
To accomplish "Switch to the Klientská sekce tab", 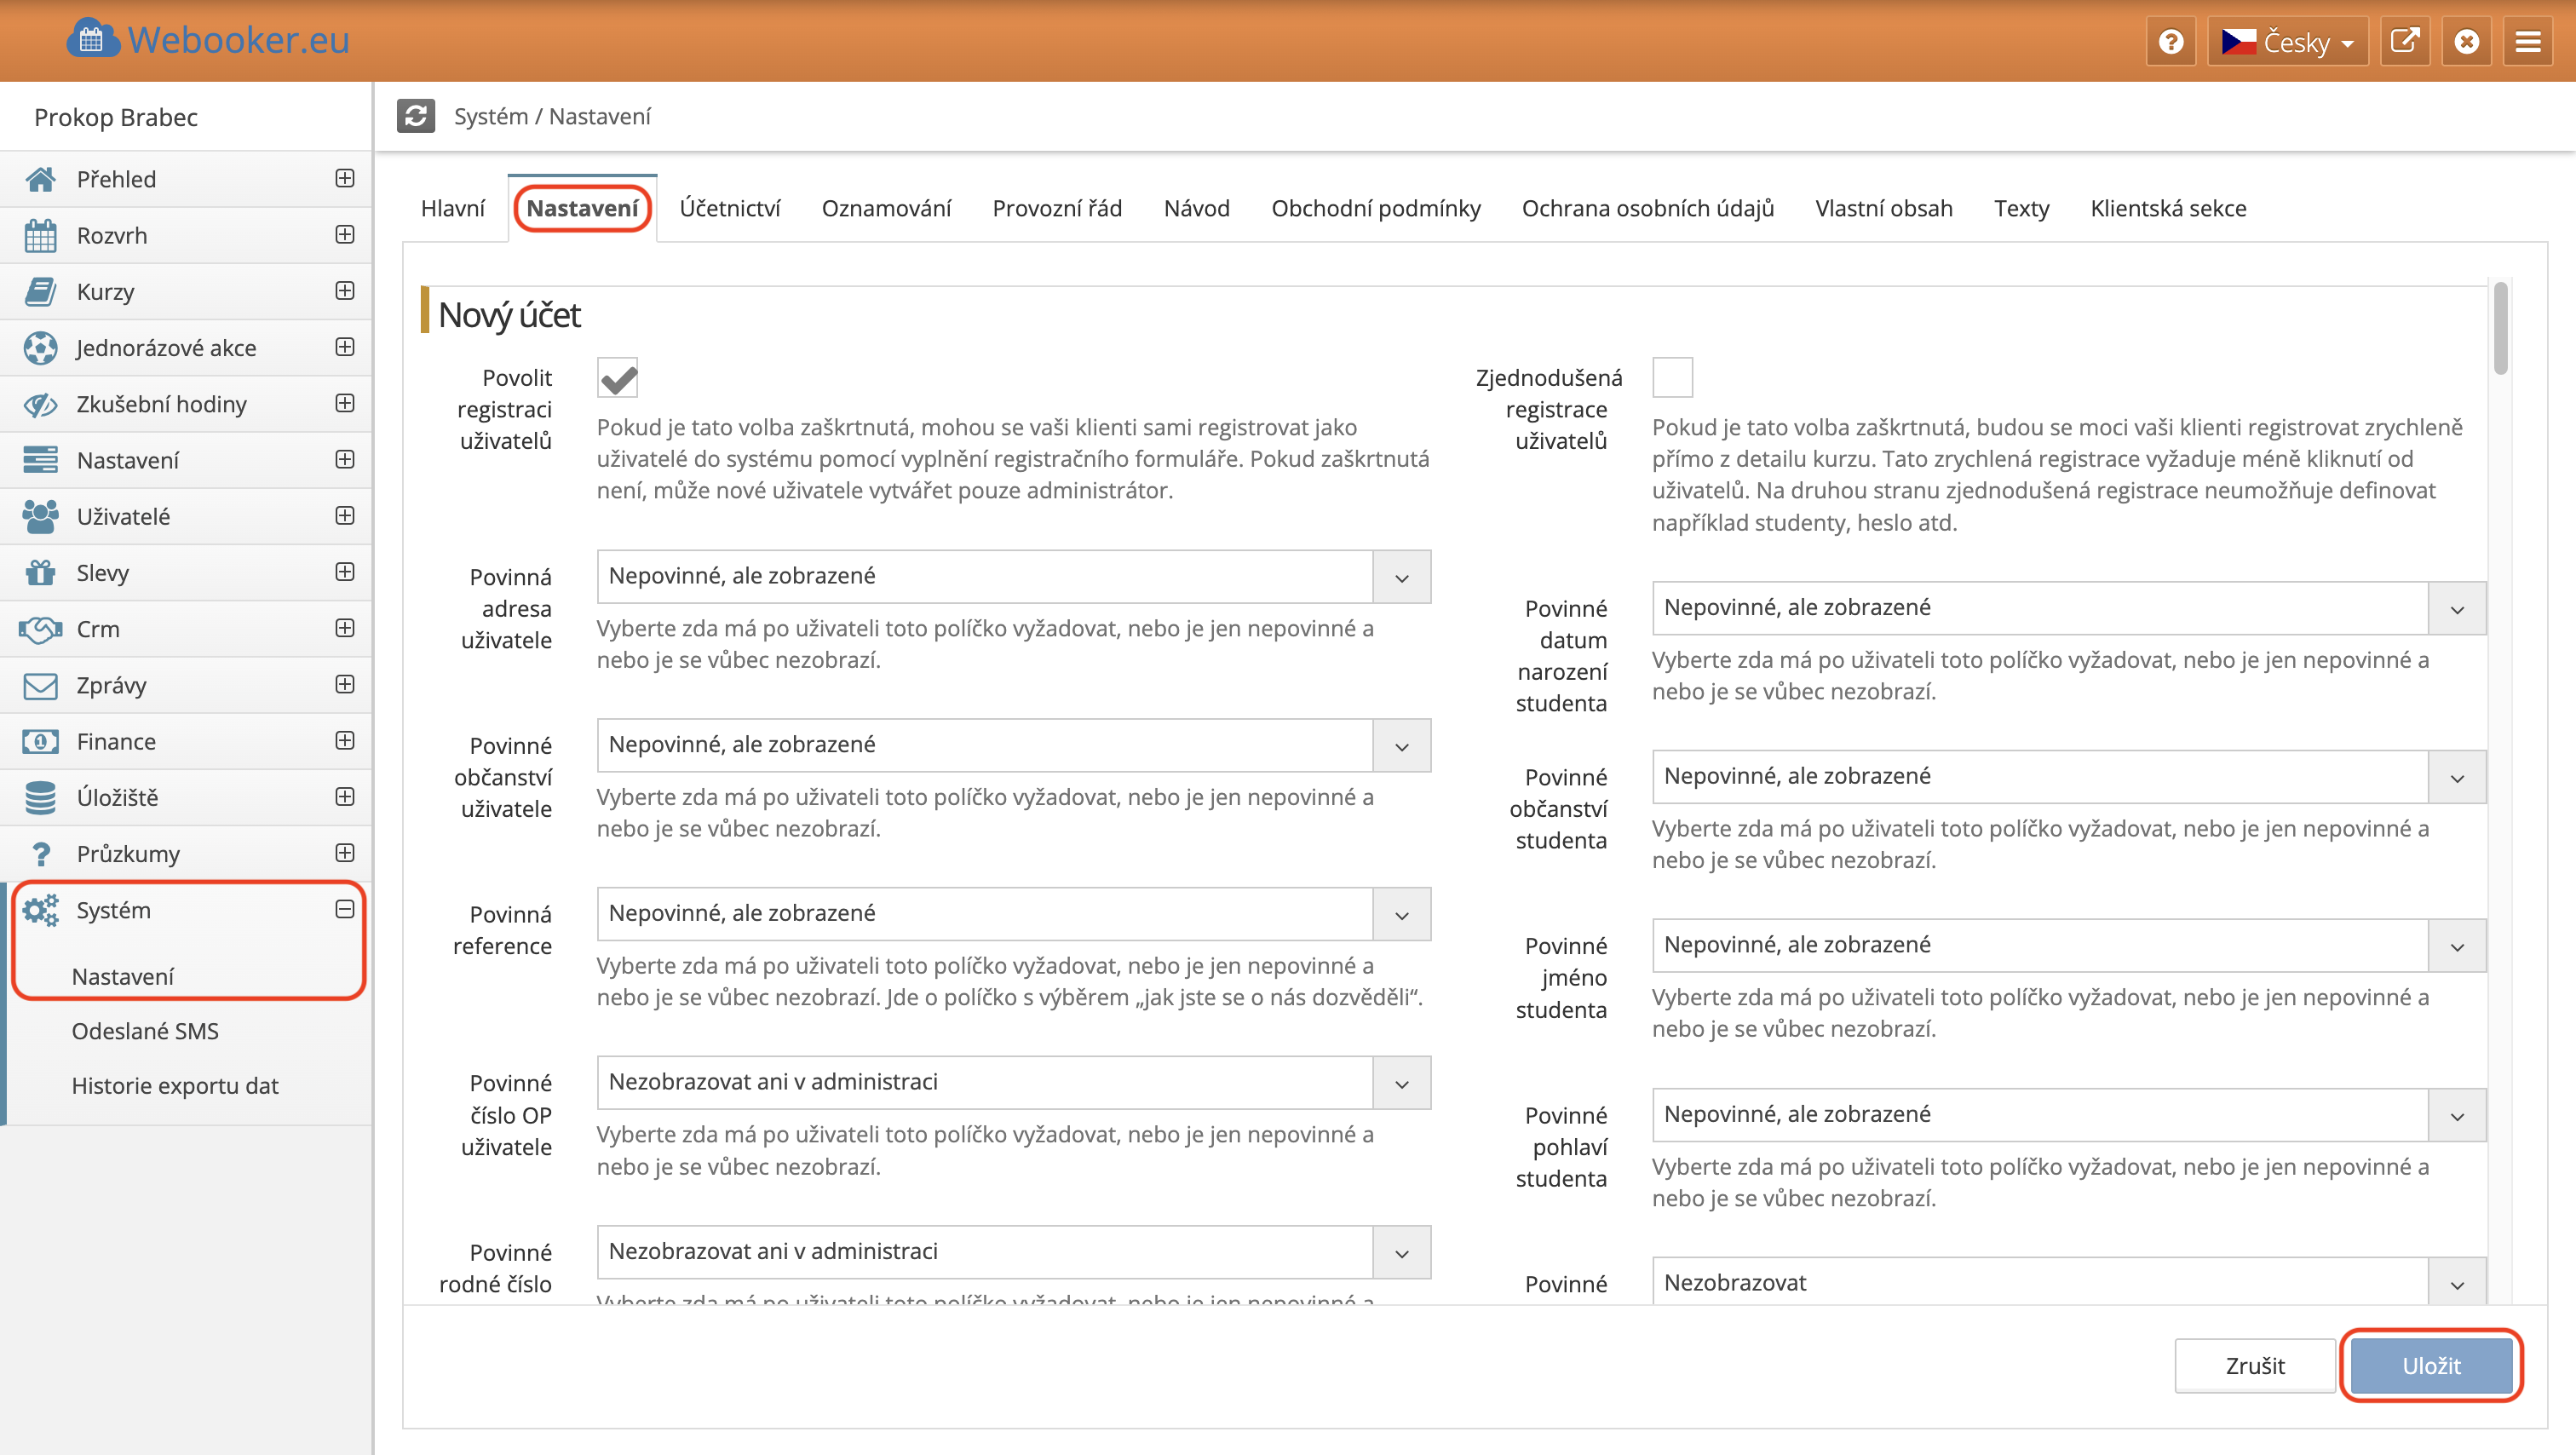I will 2167,208.
